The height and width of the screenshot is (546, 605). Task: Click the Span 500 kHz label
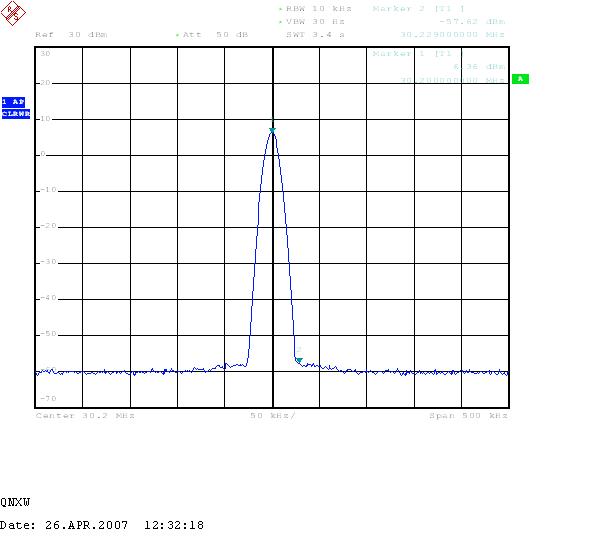pyautogui.click(x=468, y=414)
